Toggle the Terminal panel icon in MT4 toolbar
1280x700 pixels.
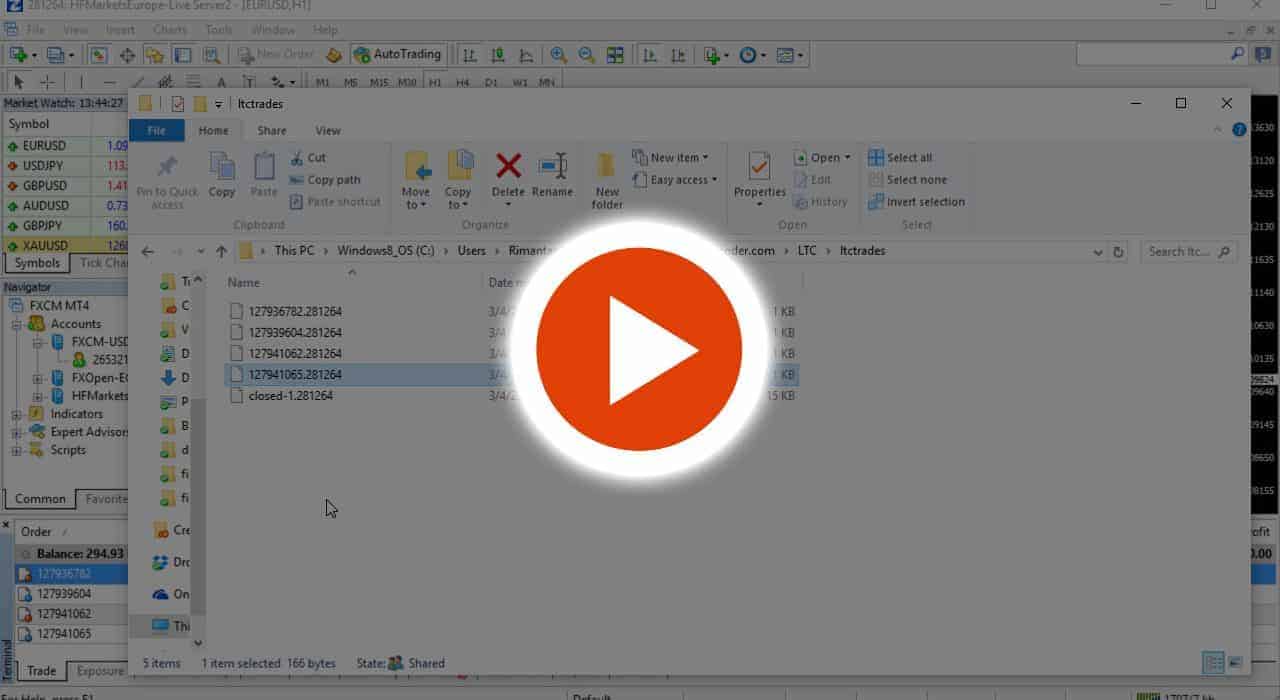(x=183, y=55)
